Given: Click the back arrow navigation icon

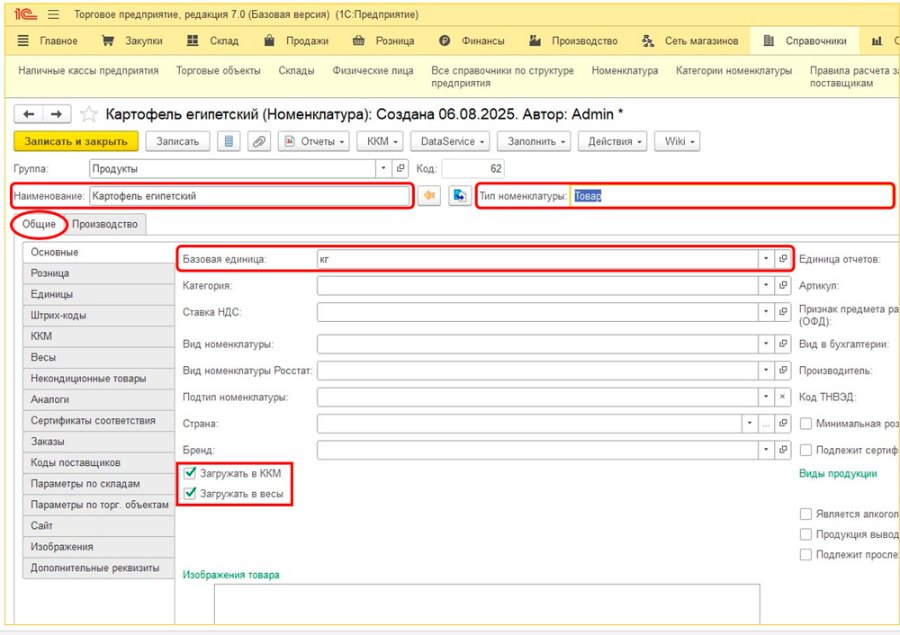Looking at the screenshot, I should tap(28, 114).
